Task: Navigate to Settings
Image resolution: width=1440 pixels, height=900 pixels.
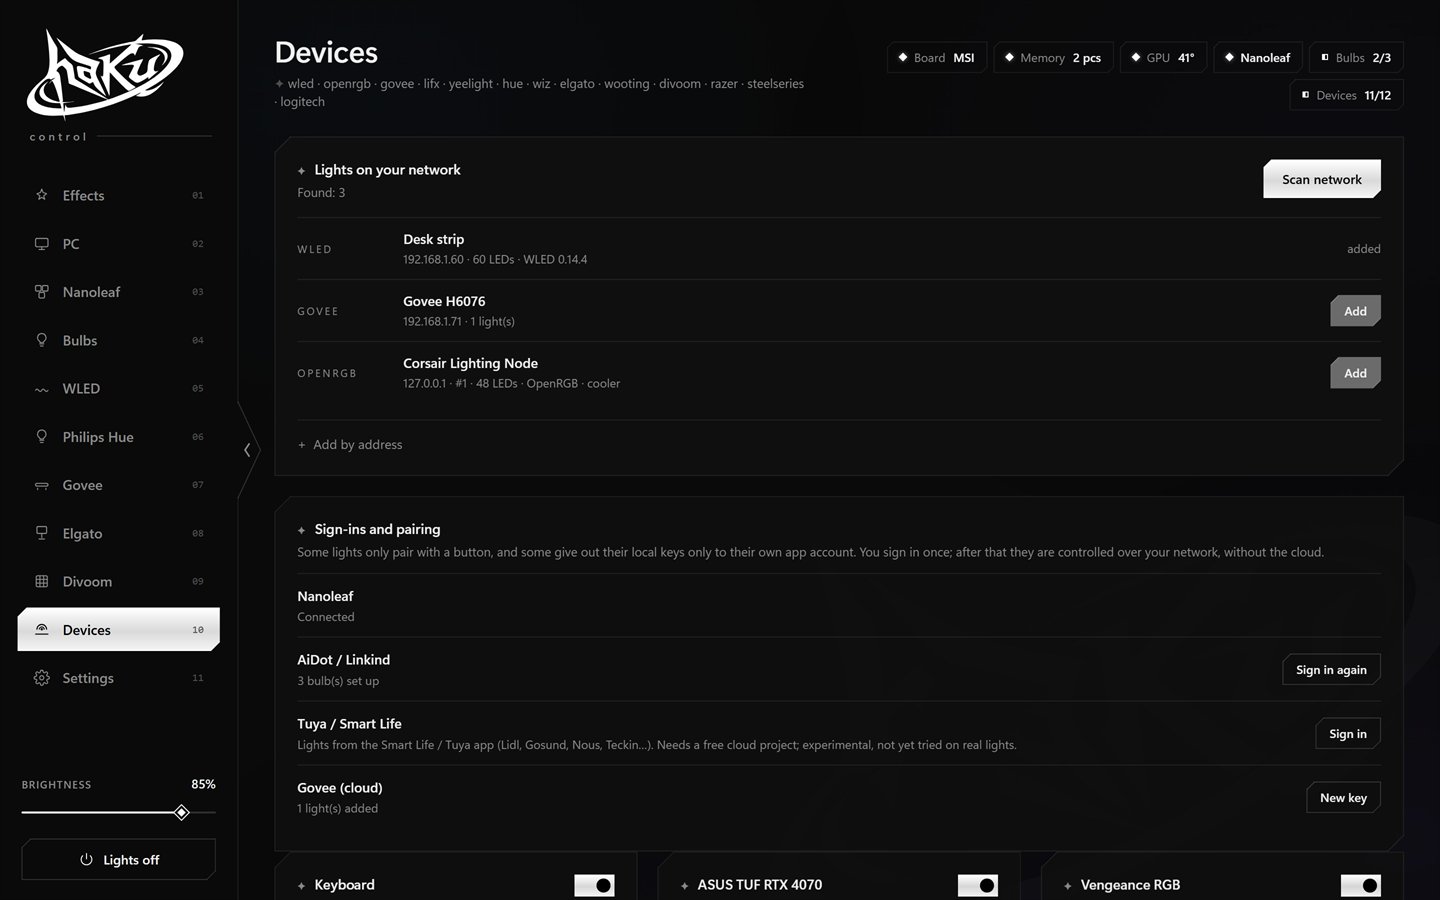Action: 118,678
